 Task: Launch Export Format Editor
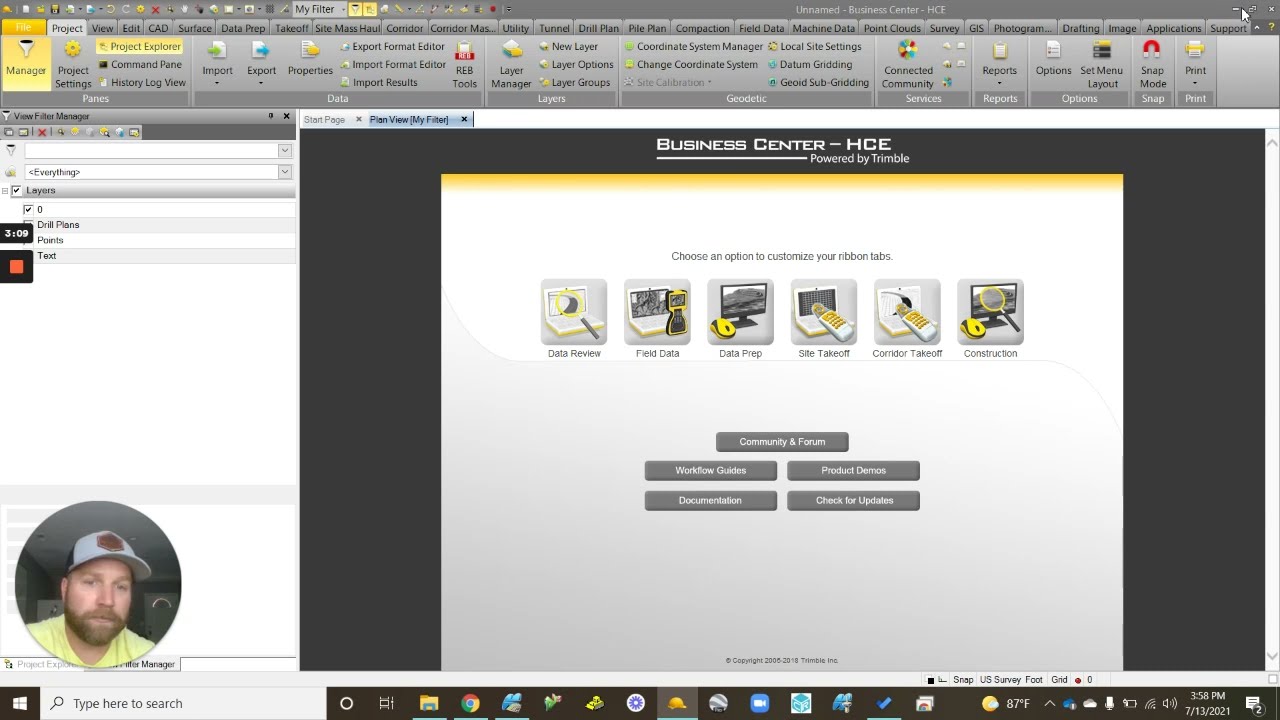click(x=392, y=46)
